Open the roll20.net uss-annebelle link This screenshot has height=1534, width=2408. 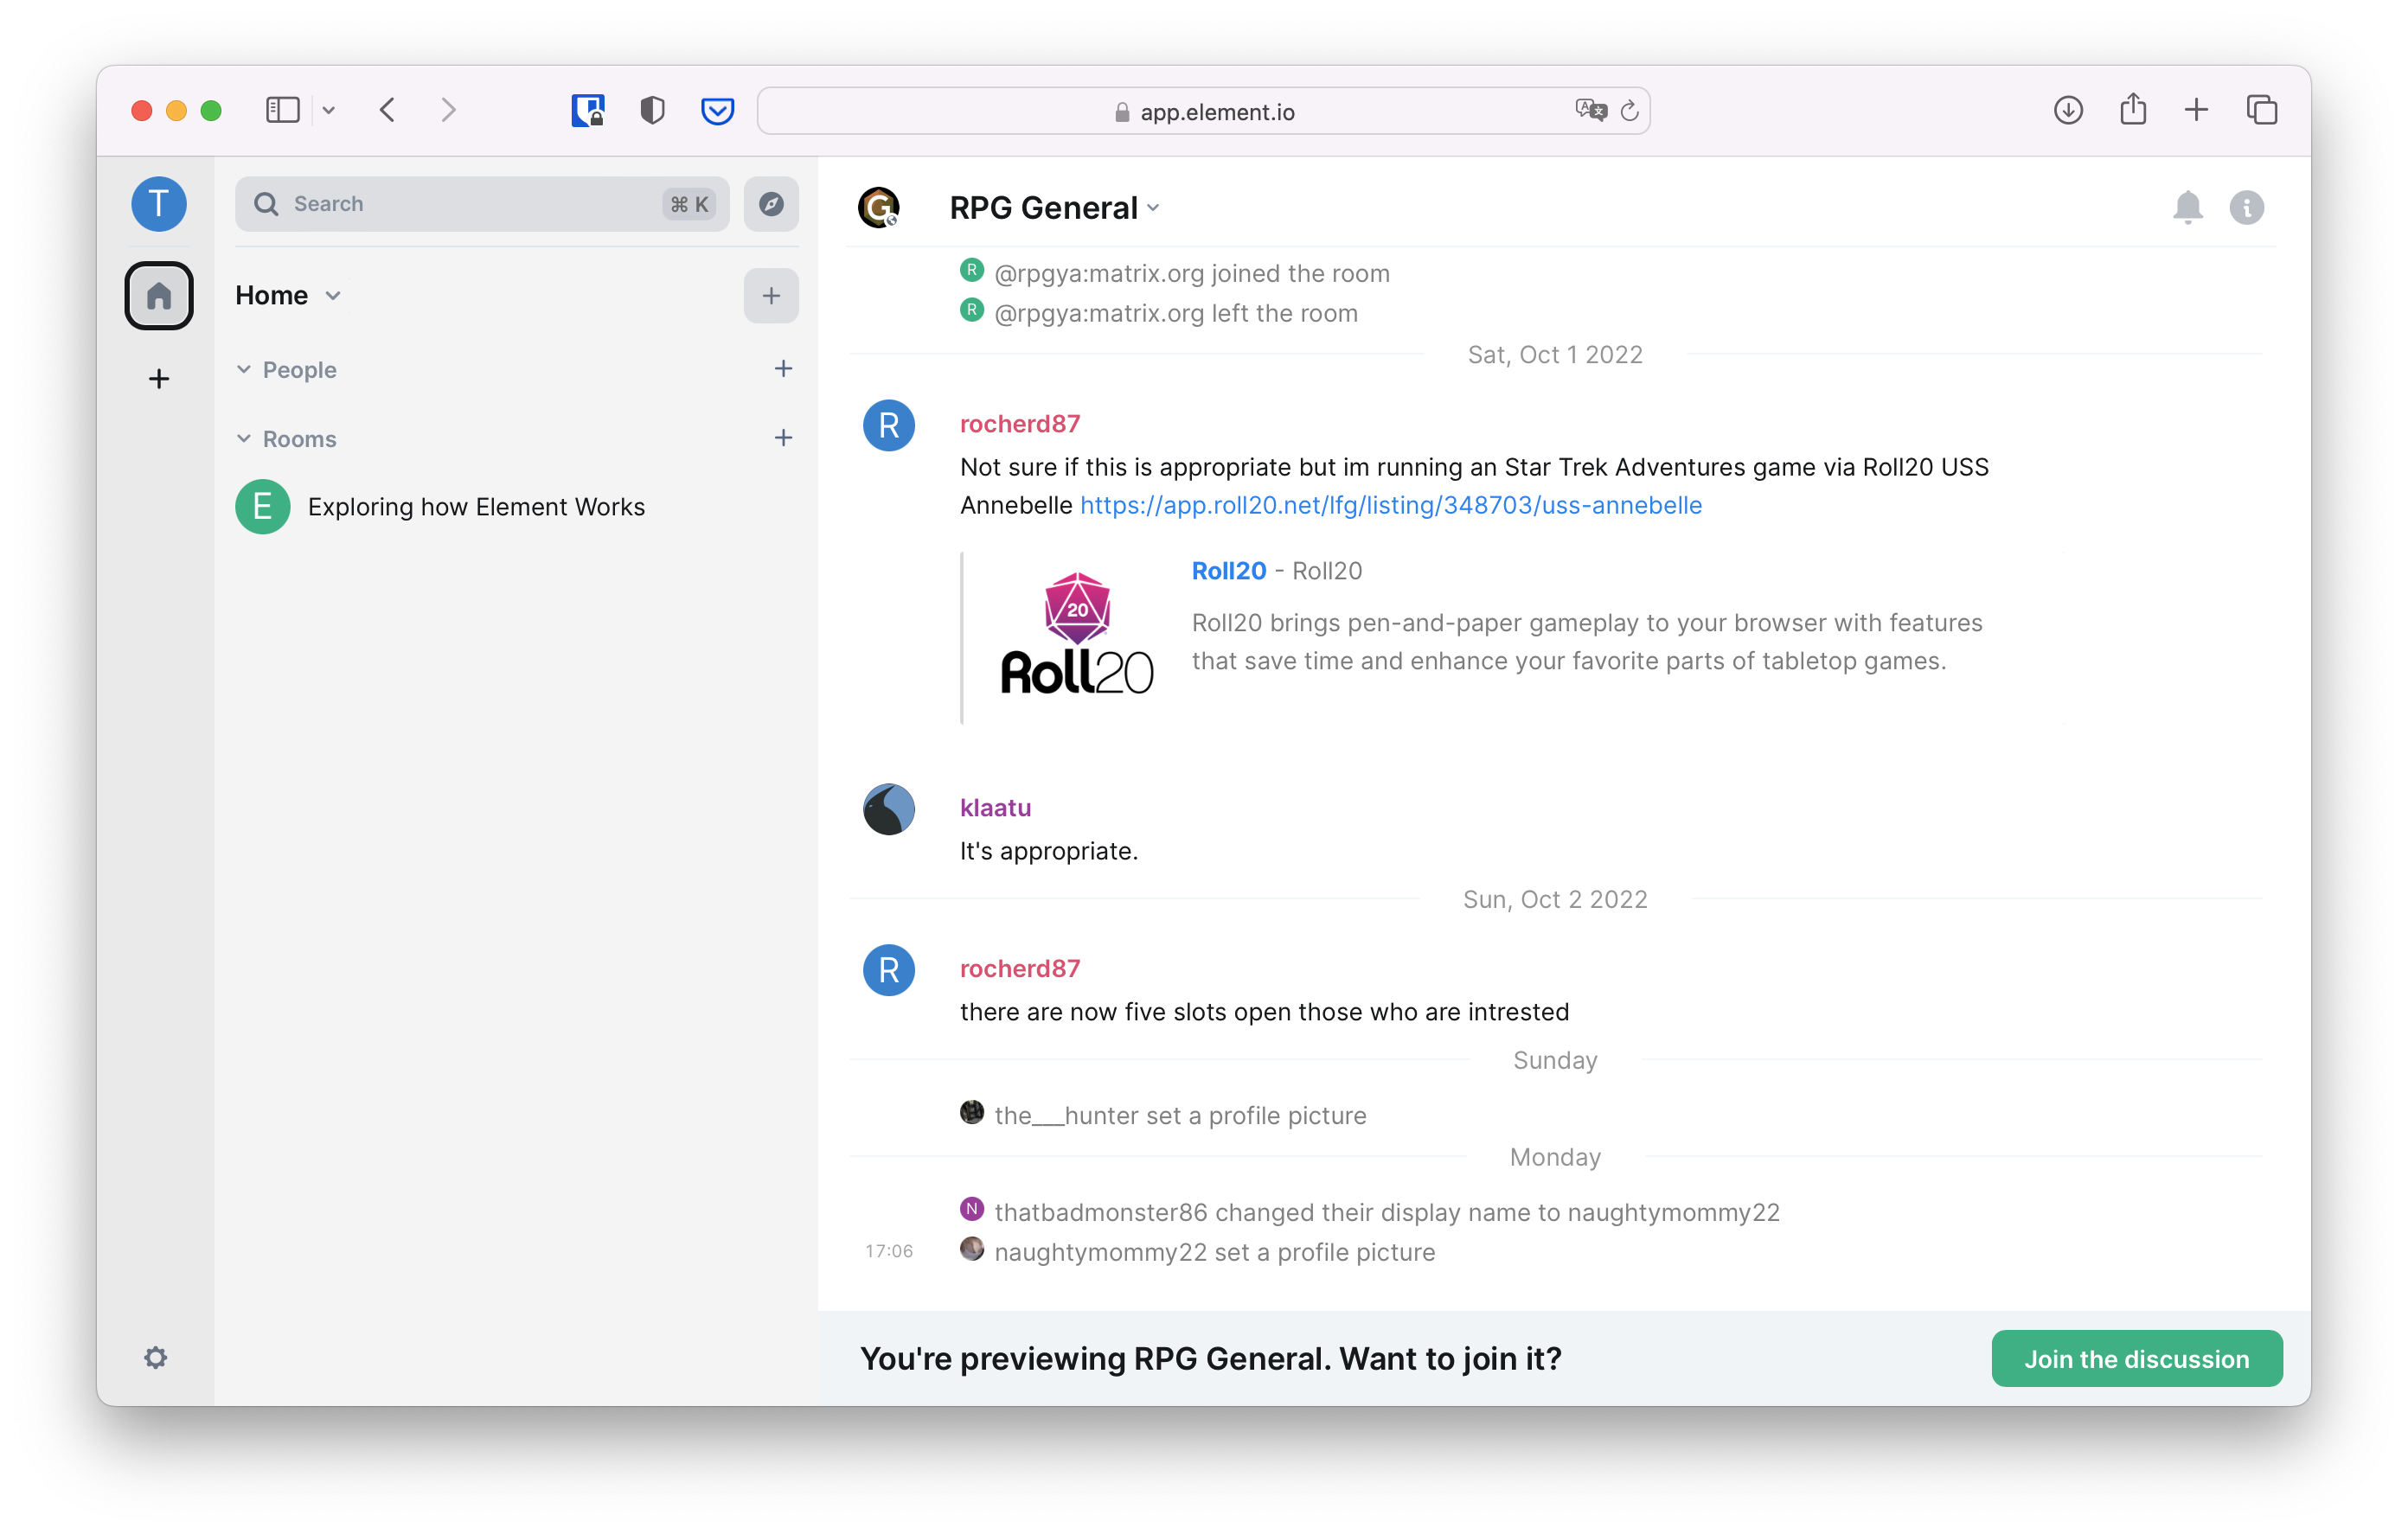[x=1390, y=505]
